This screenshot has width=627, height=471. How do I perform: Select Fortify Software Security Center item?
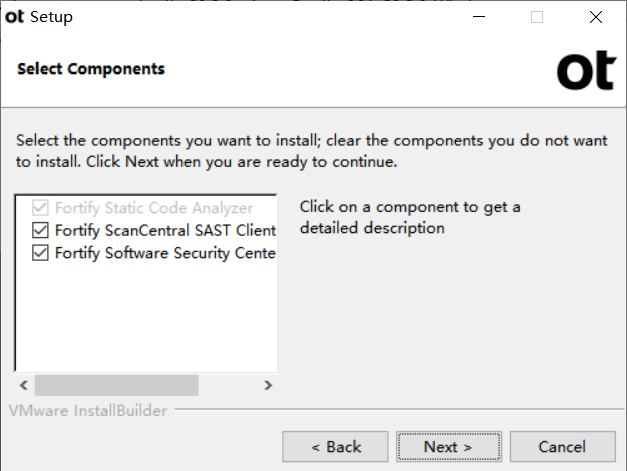[166, 253]
